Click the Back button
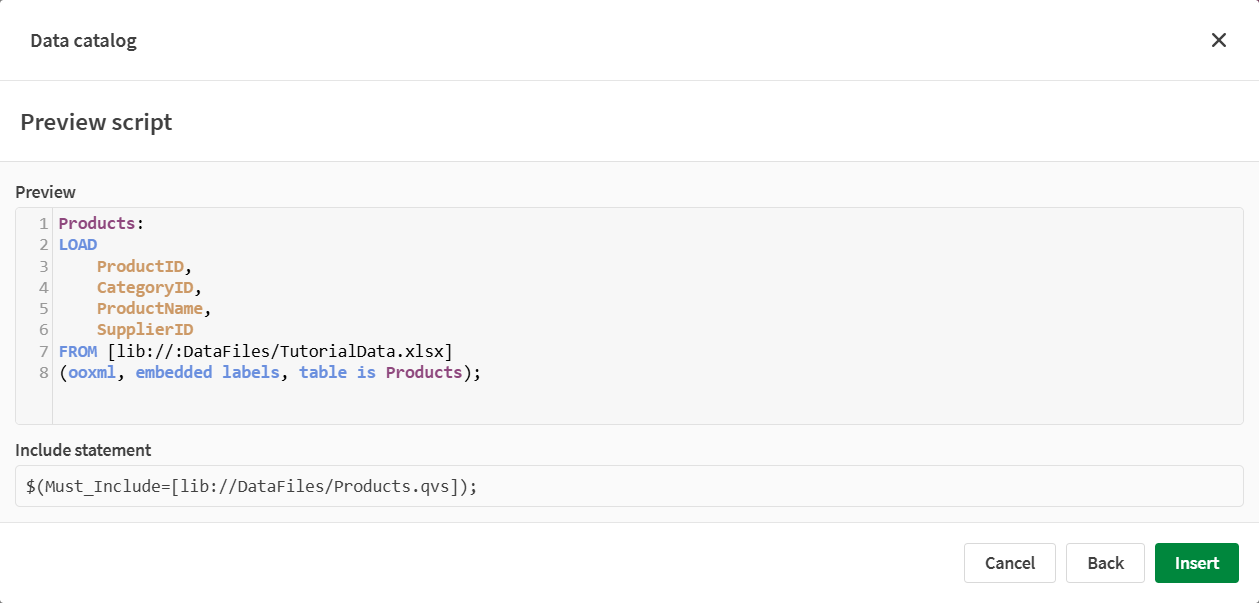This screenshot has height=603, width=1259. point(1105,563)
